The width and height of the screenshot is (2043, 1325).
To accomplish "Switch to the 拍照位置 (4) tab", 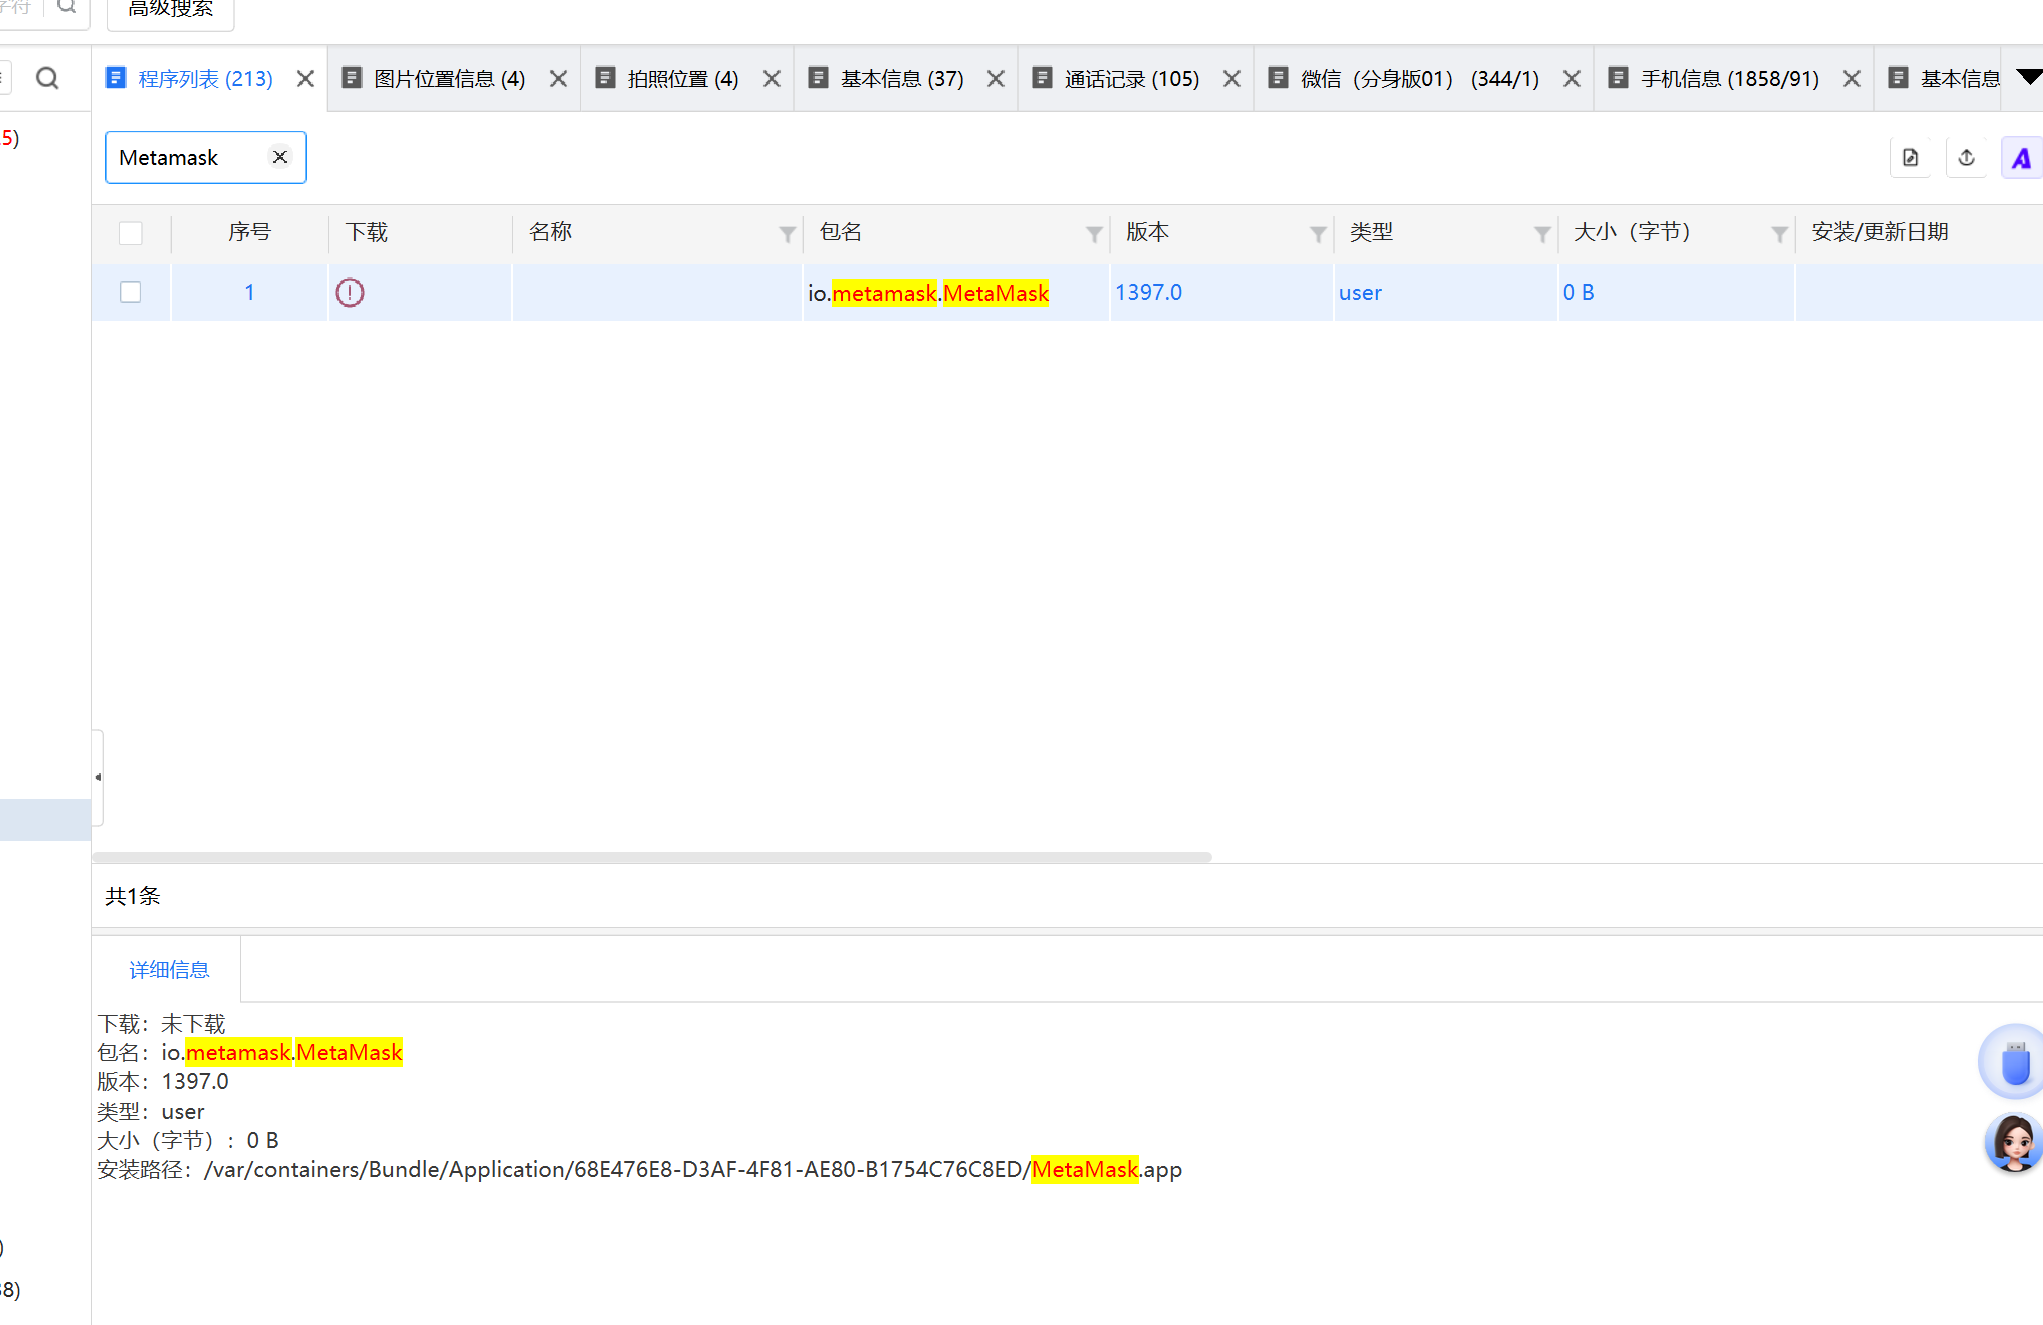I will pyautogui.click(x=683, y=79).
